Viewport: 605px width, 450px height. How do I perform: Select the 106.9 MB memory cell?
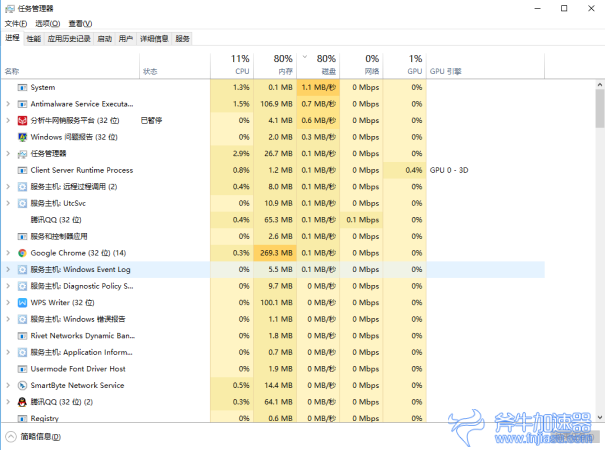pos(275,104)
